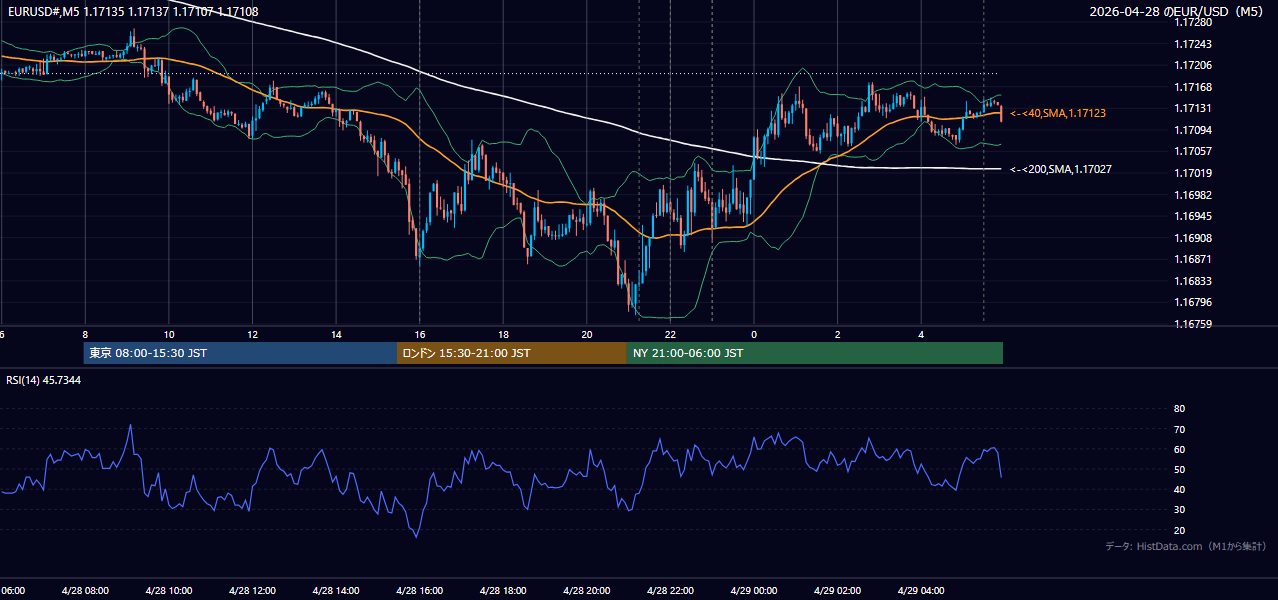The image size is (1278, 600).
Task: Click price axis value 1.16759
Action: click(x=1193, y=324)
